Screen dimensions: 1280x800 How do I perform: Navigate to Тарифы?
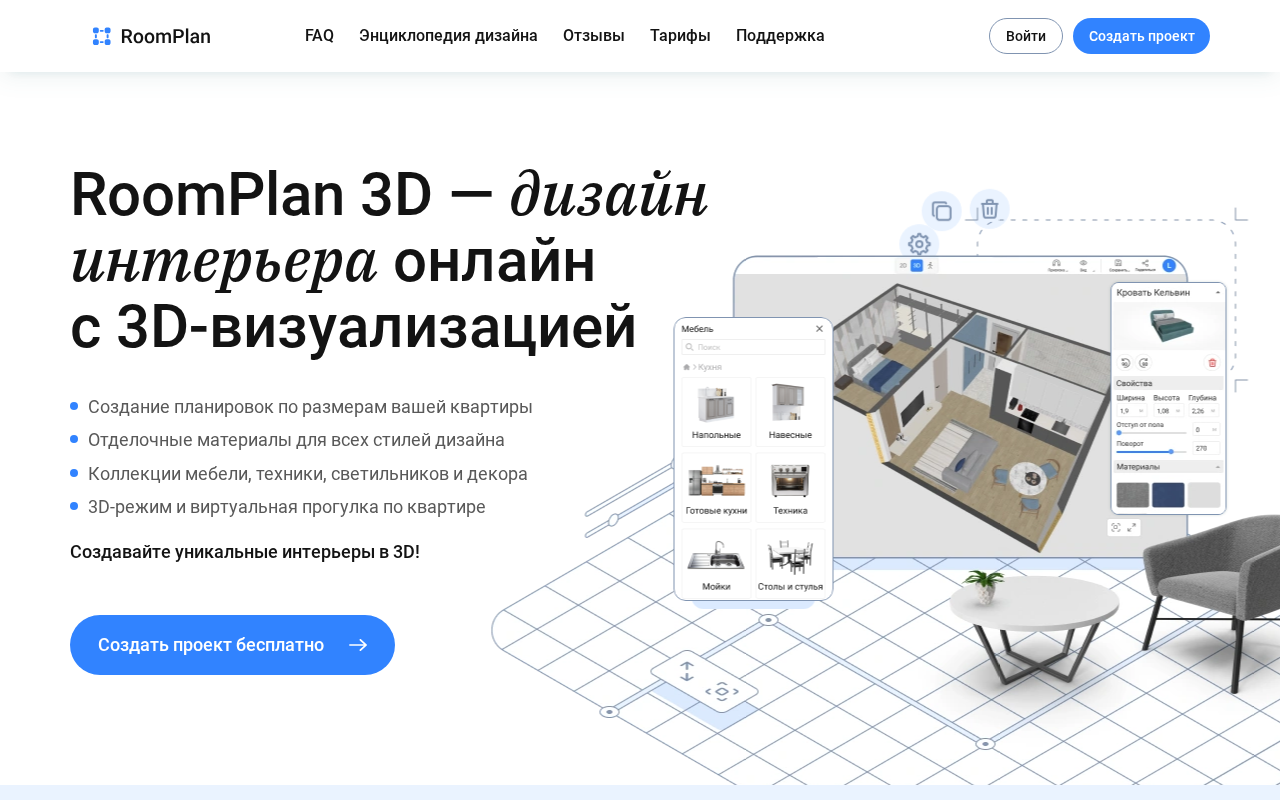(x=680, y=36)
